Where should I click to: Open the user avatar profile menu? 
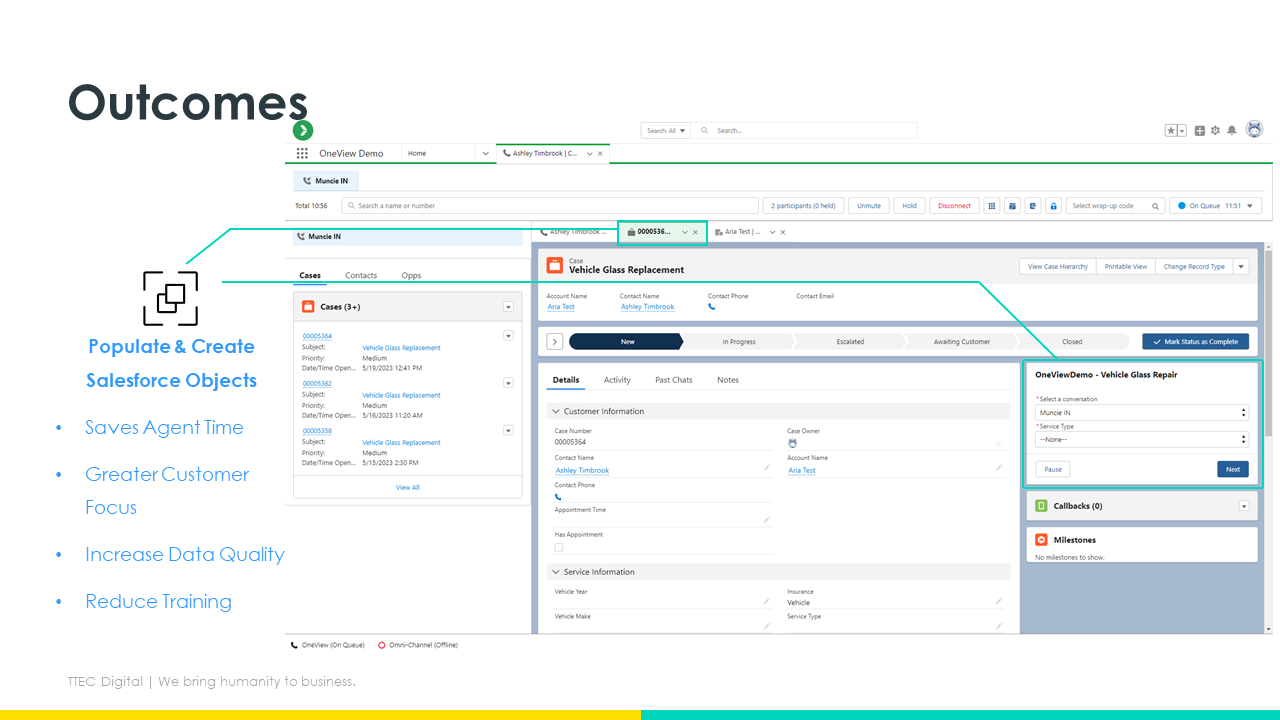(x=1254, y=130)
